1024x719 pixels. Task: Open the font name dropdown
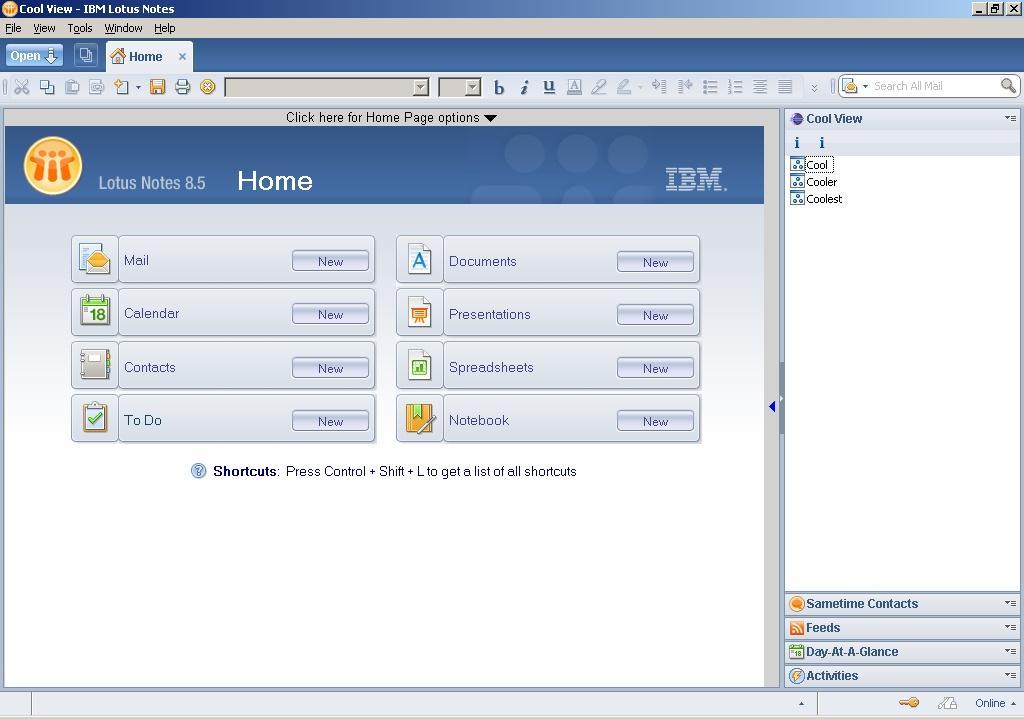421,87
